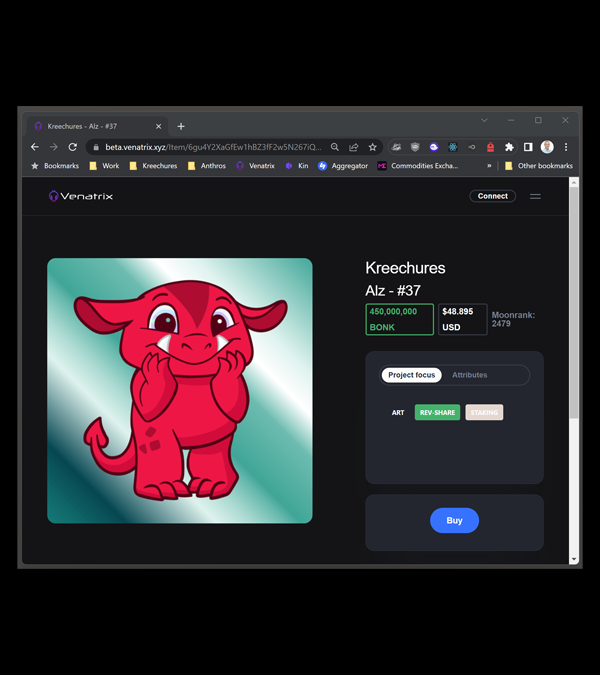Open the Work bookmarks folder

point(104,166)
